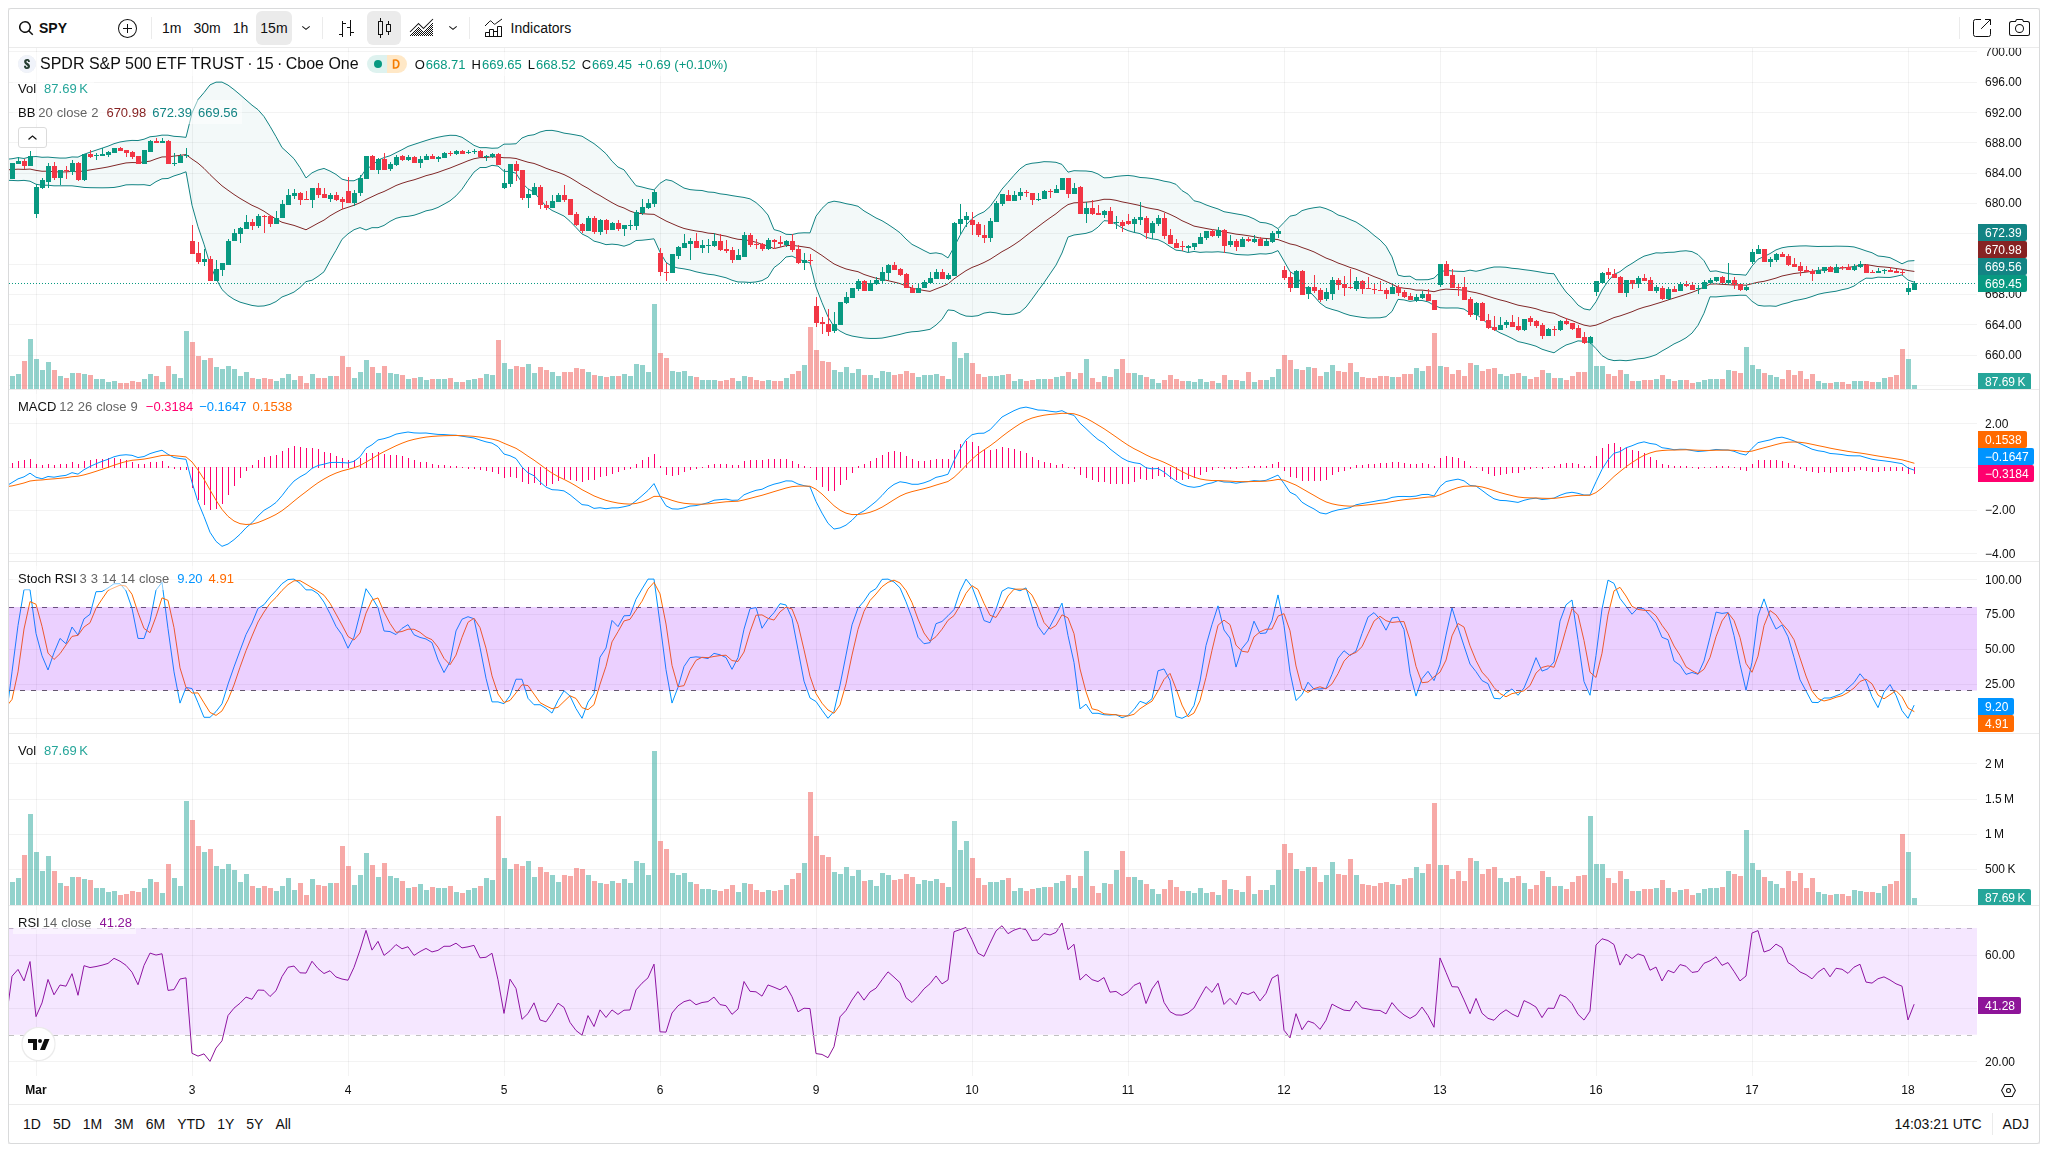This screenshot has height=1152, width=2048.
Task: Toggle ADJ adjusted data button
Action: point(2015,1124)
